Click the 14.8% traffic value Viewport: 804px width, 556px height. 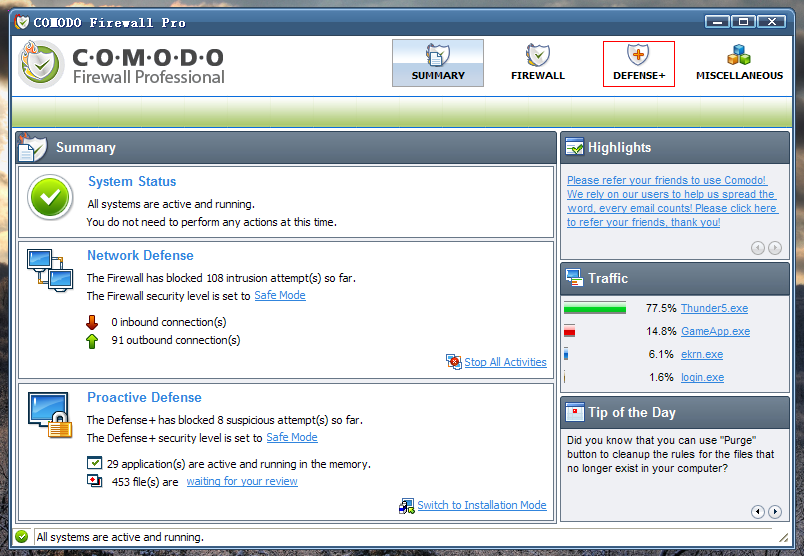(x=661, y=331)
